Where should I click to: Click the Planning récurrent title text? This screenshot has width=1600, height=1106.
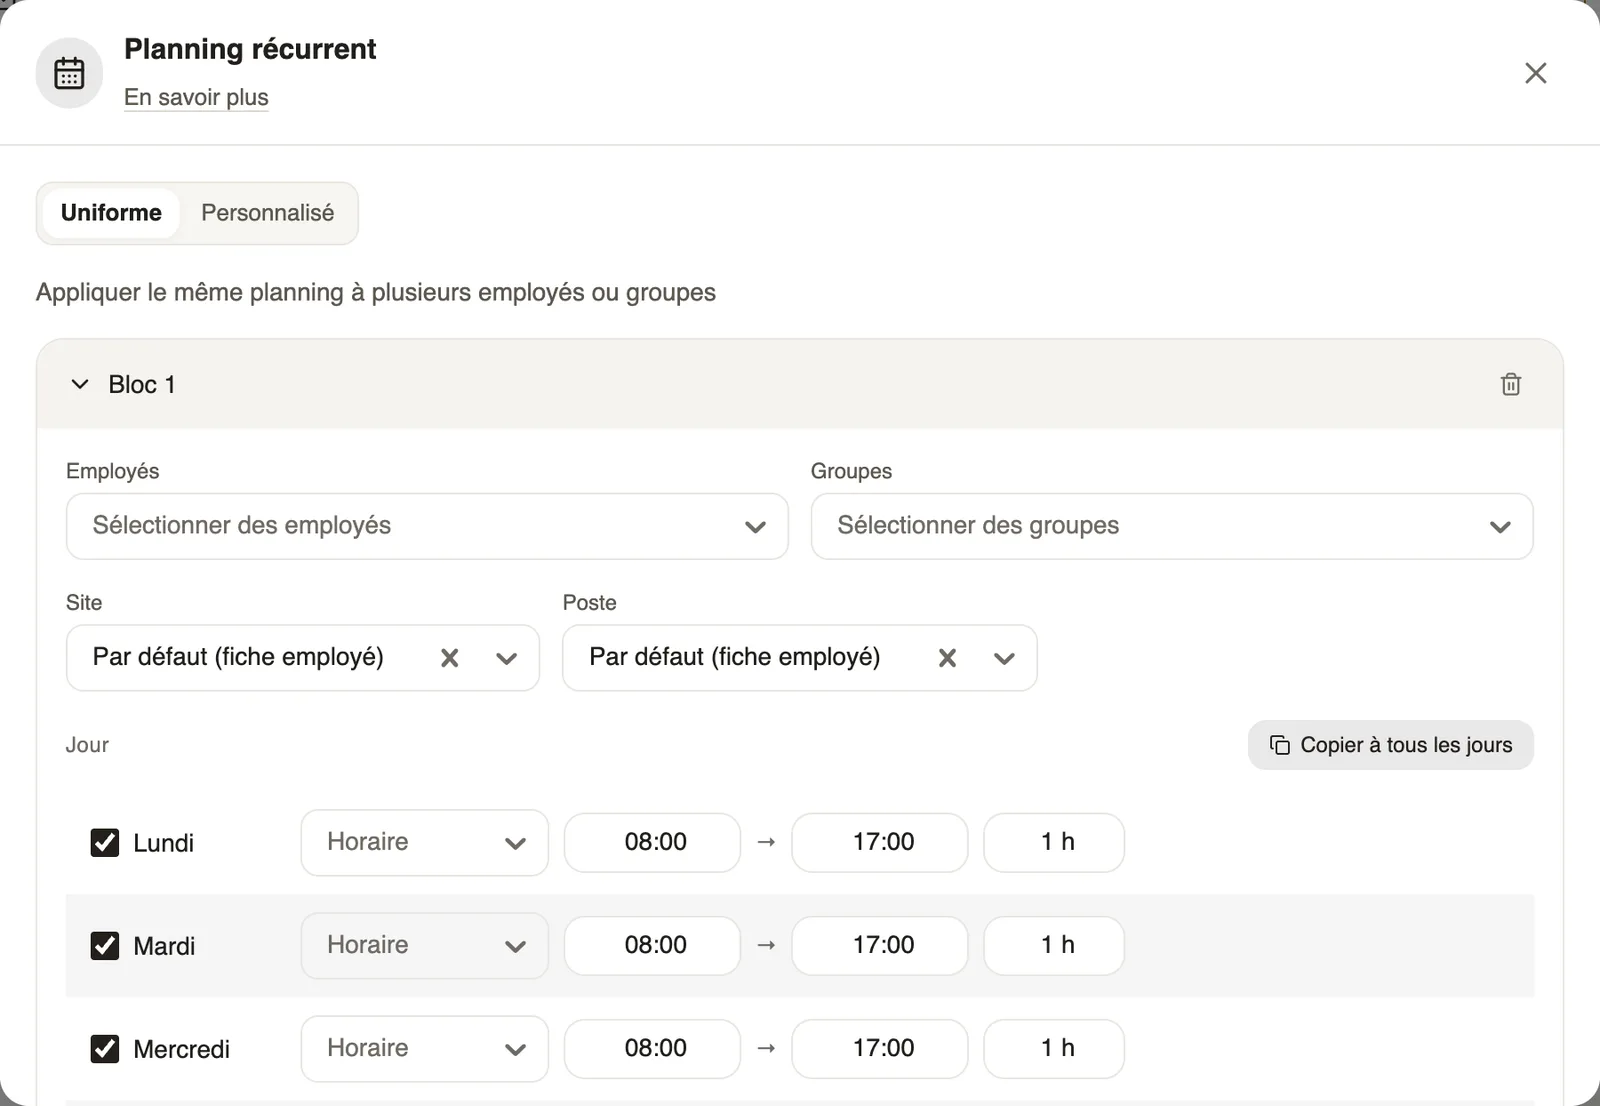[x=250, y=49]
